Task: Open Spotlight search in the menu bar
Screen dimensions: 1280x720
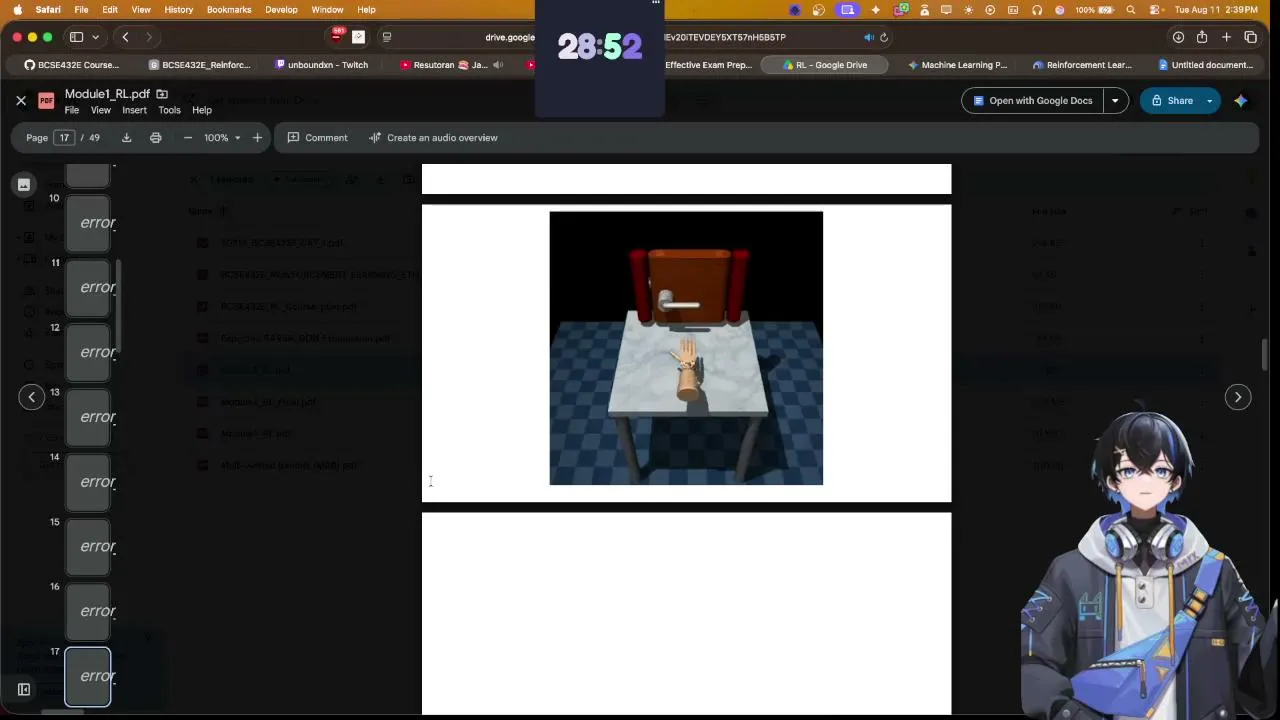Action: pos(1131,10)
